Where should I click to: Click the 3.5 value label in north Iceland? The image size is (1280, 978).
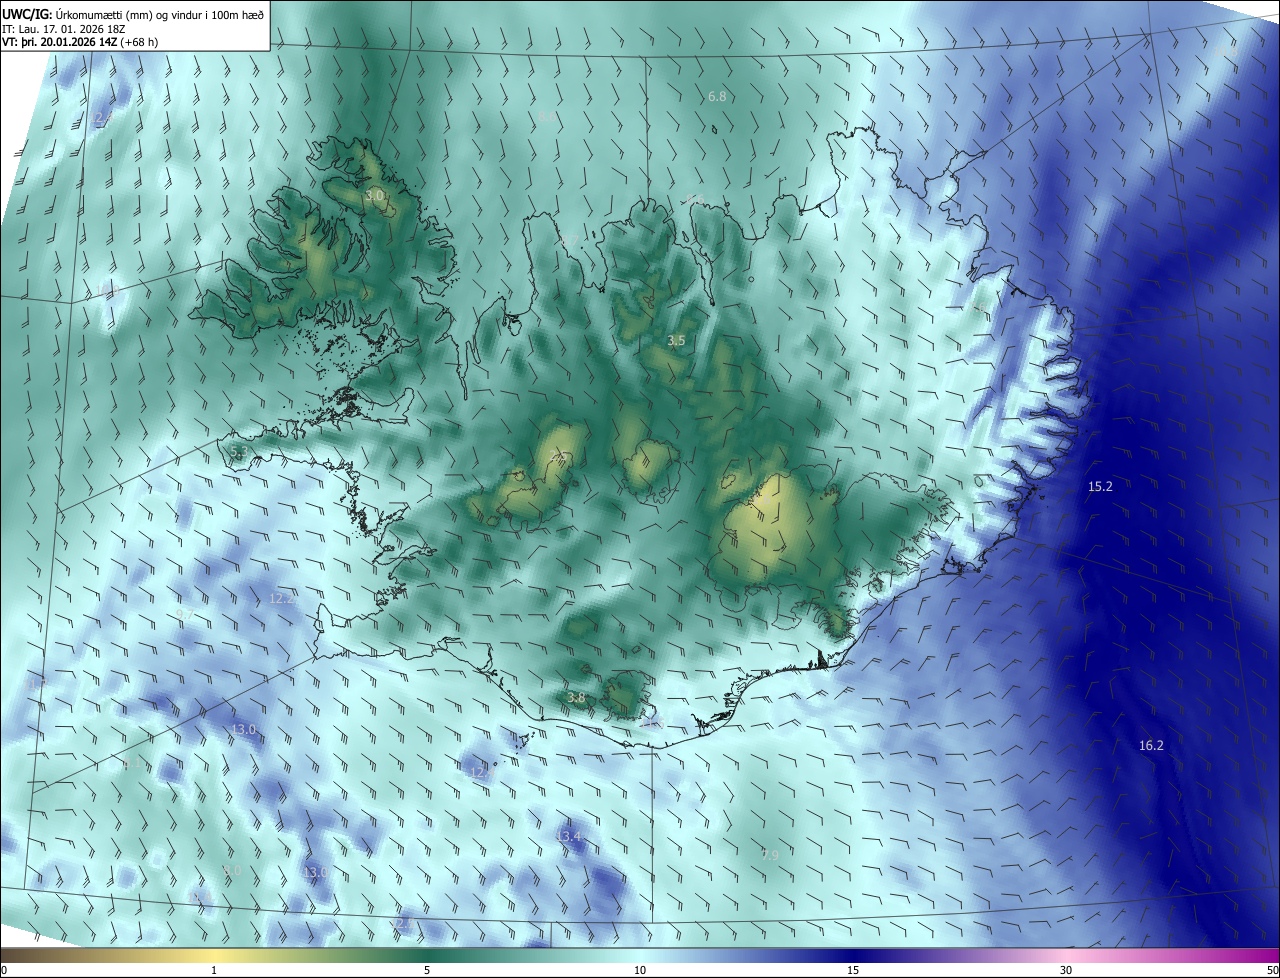[x=676, y=341]
